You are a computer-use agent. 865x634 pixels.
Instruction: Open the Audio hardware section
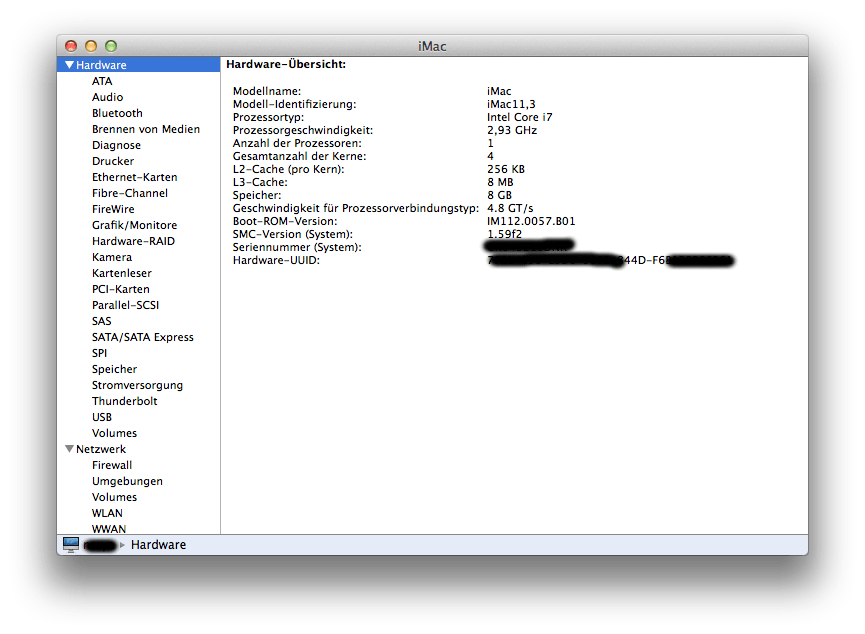(109, 96)
